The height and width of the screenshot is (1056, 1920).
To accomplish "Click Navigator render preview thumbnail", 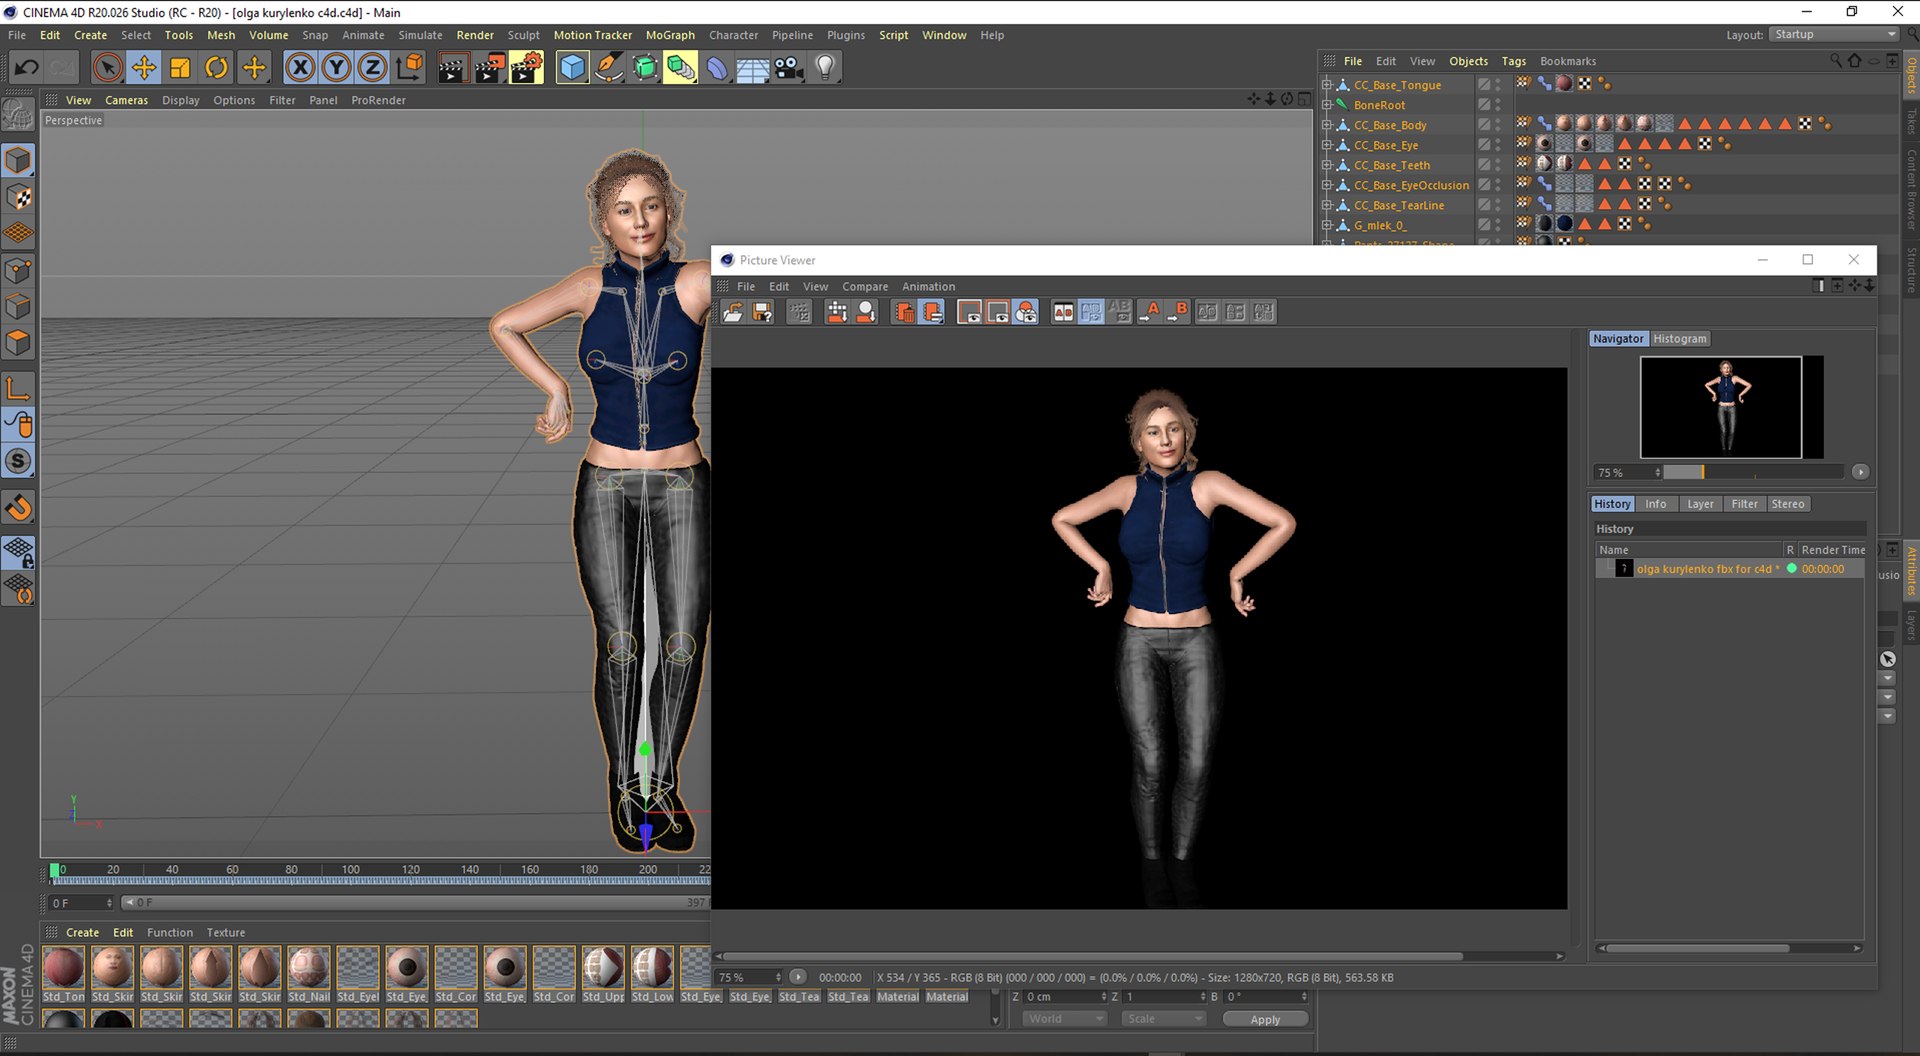I will [x=1721, y=407].
